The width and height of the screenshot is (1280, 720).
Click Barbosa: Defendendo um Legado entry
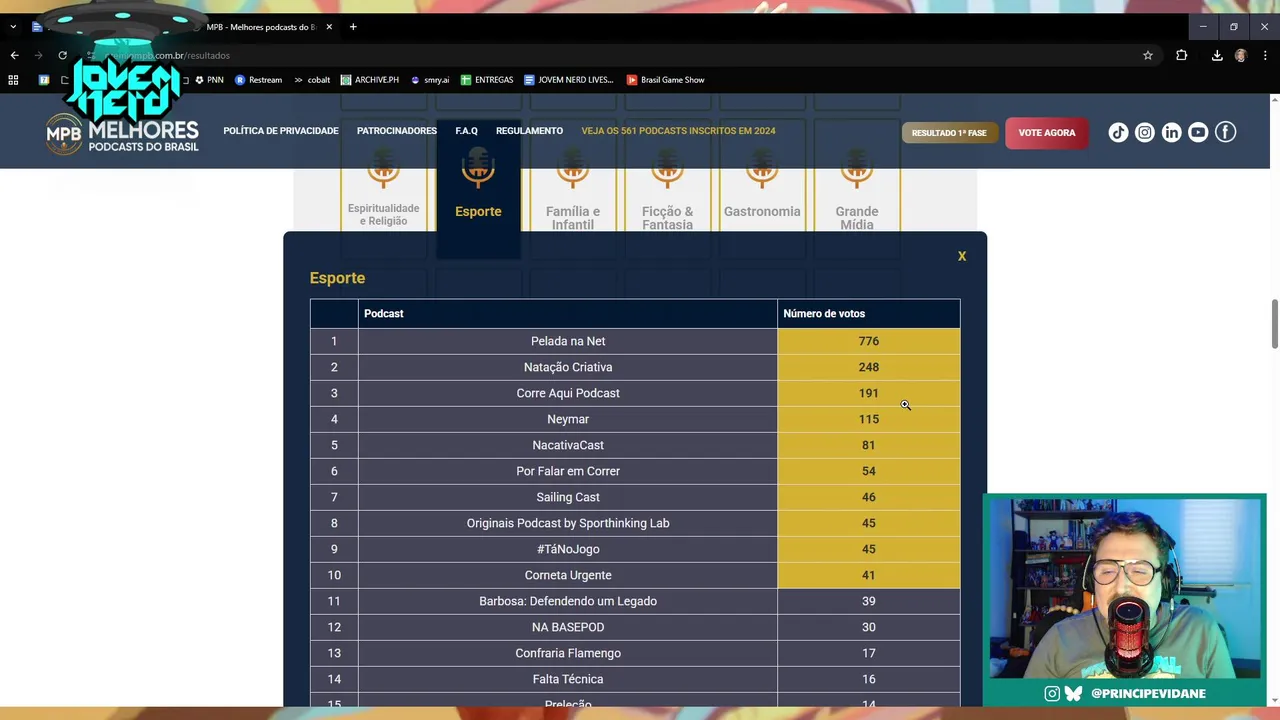coord(568,601)
